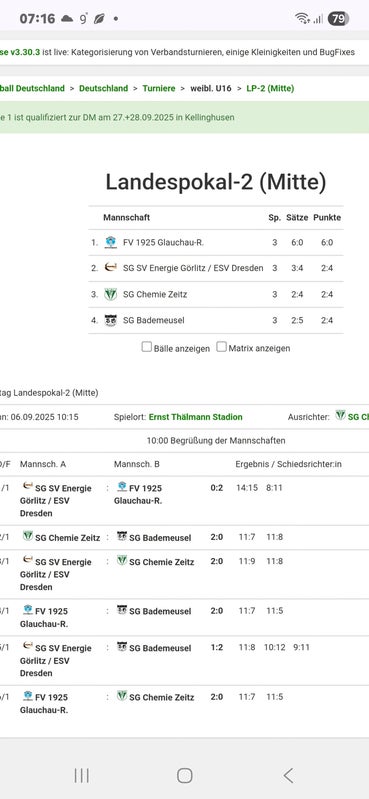
Task: Open the recent apps icon
Action: click(82, 776)
